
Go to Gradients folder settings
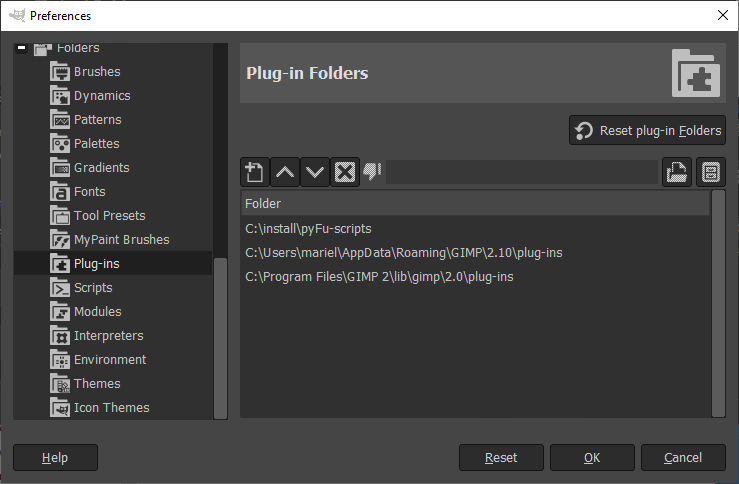click(102, 168)
